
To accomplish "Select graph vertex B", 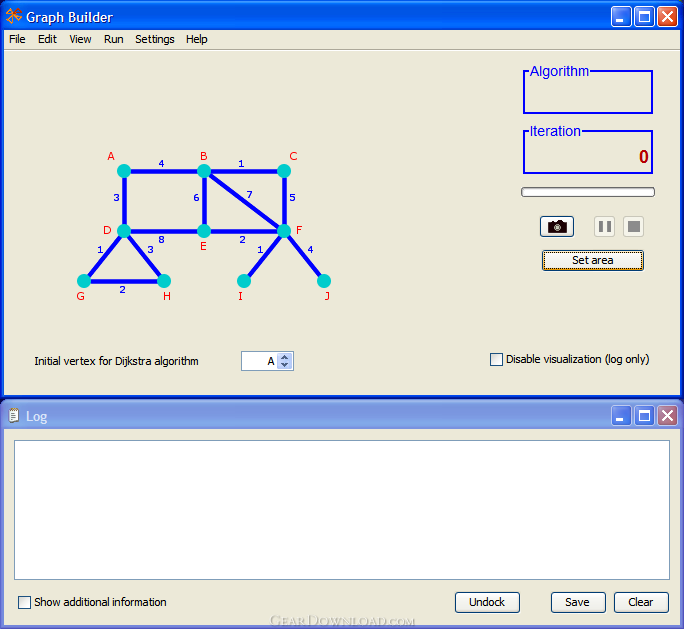I will coord(204,171).
